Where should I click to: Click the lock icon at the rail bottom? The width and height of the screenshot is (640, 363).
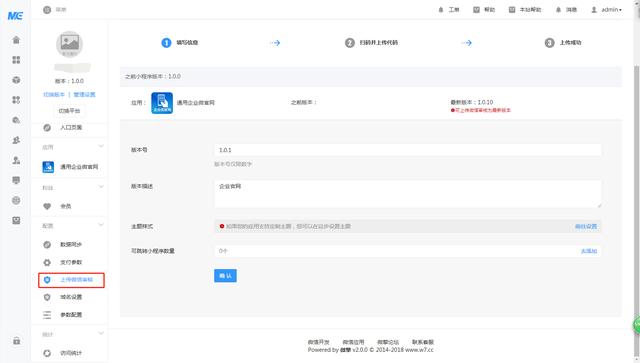pos(16,341)
